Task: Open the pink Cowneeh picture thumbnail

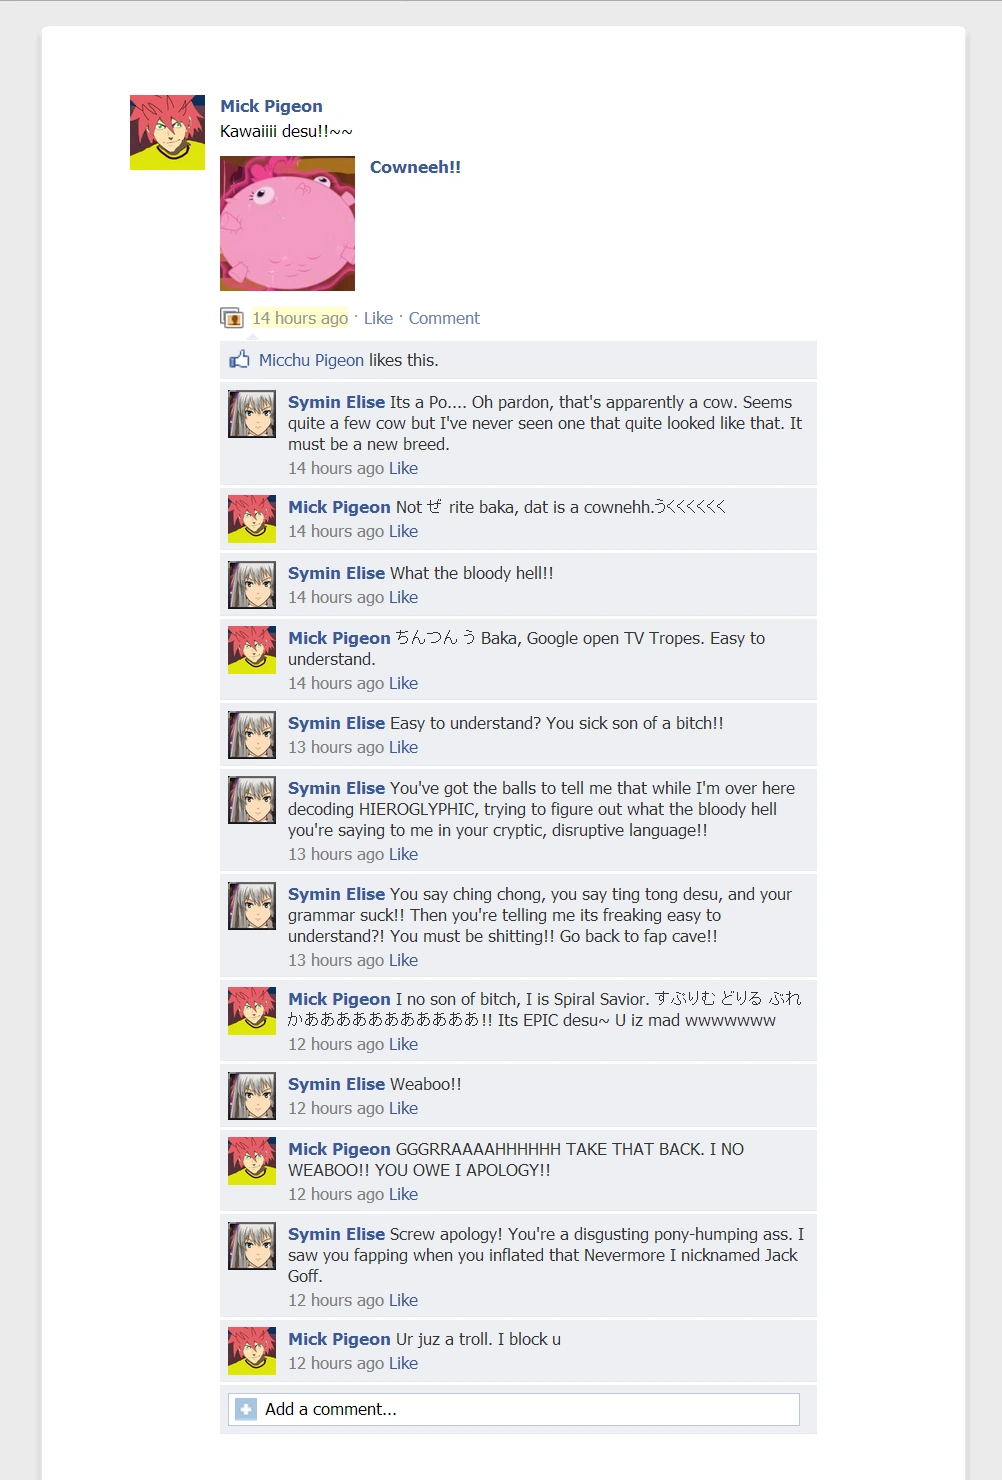Action: tap(287, 223)
